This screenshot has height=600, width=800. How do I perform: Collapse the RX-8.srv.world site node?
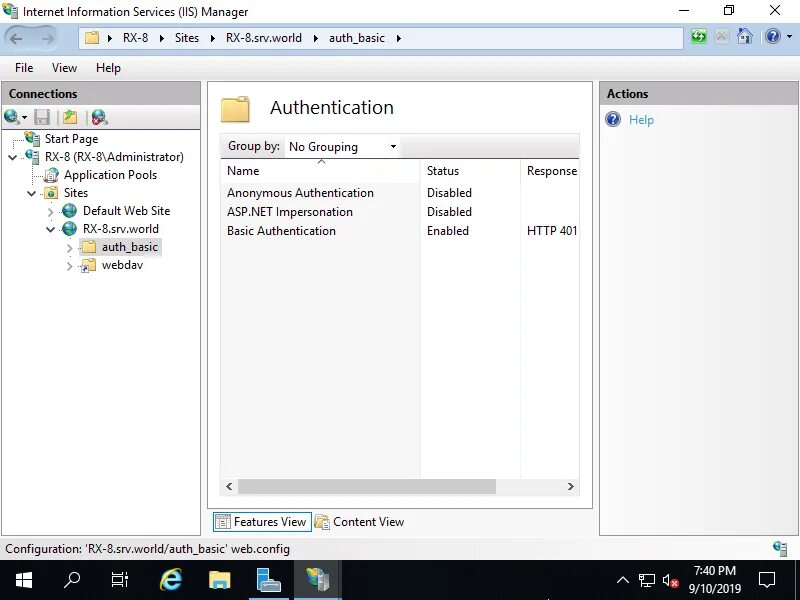point(51,230)
